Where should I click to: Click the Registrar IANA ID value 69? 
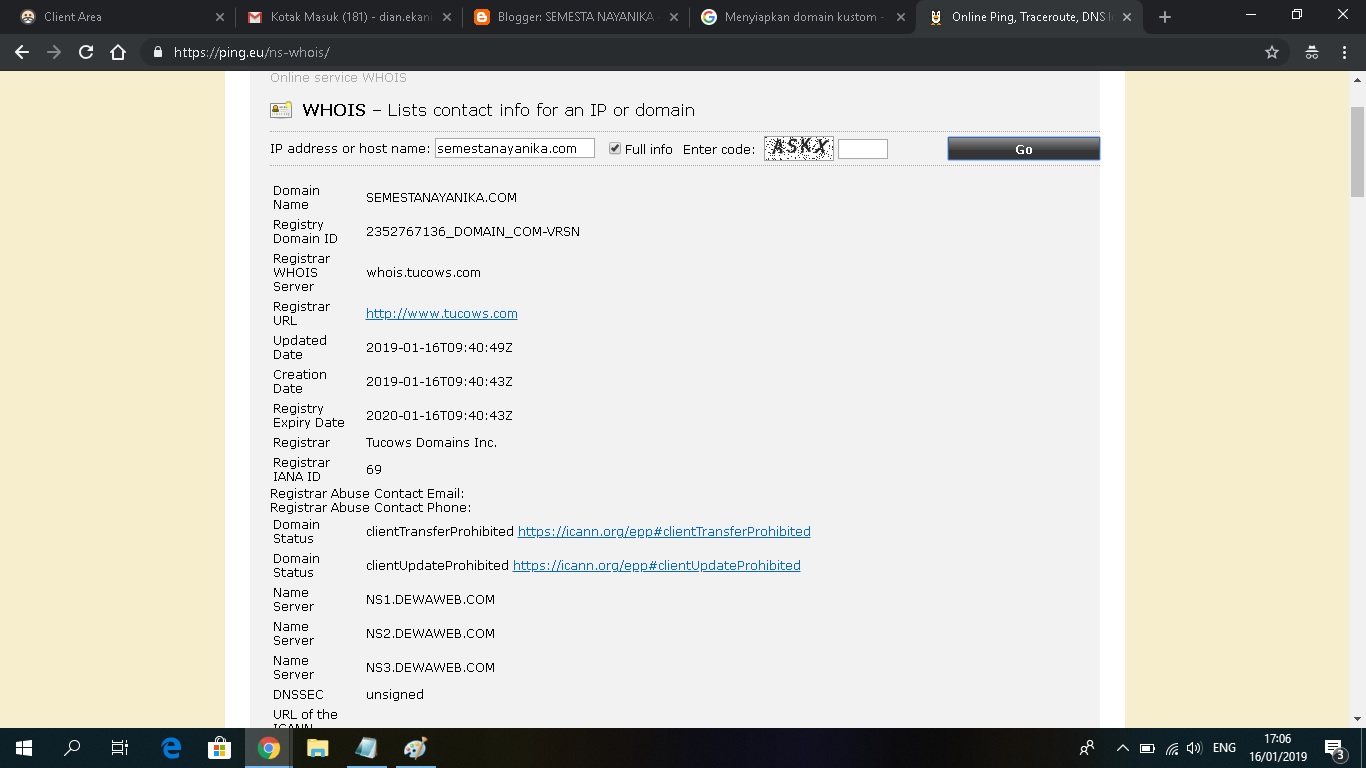pos(374,469)
